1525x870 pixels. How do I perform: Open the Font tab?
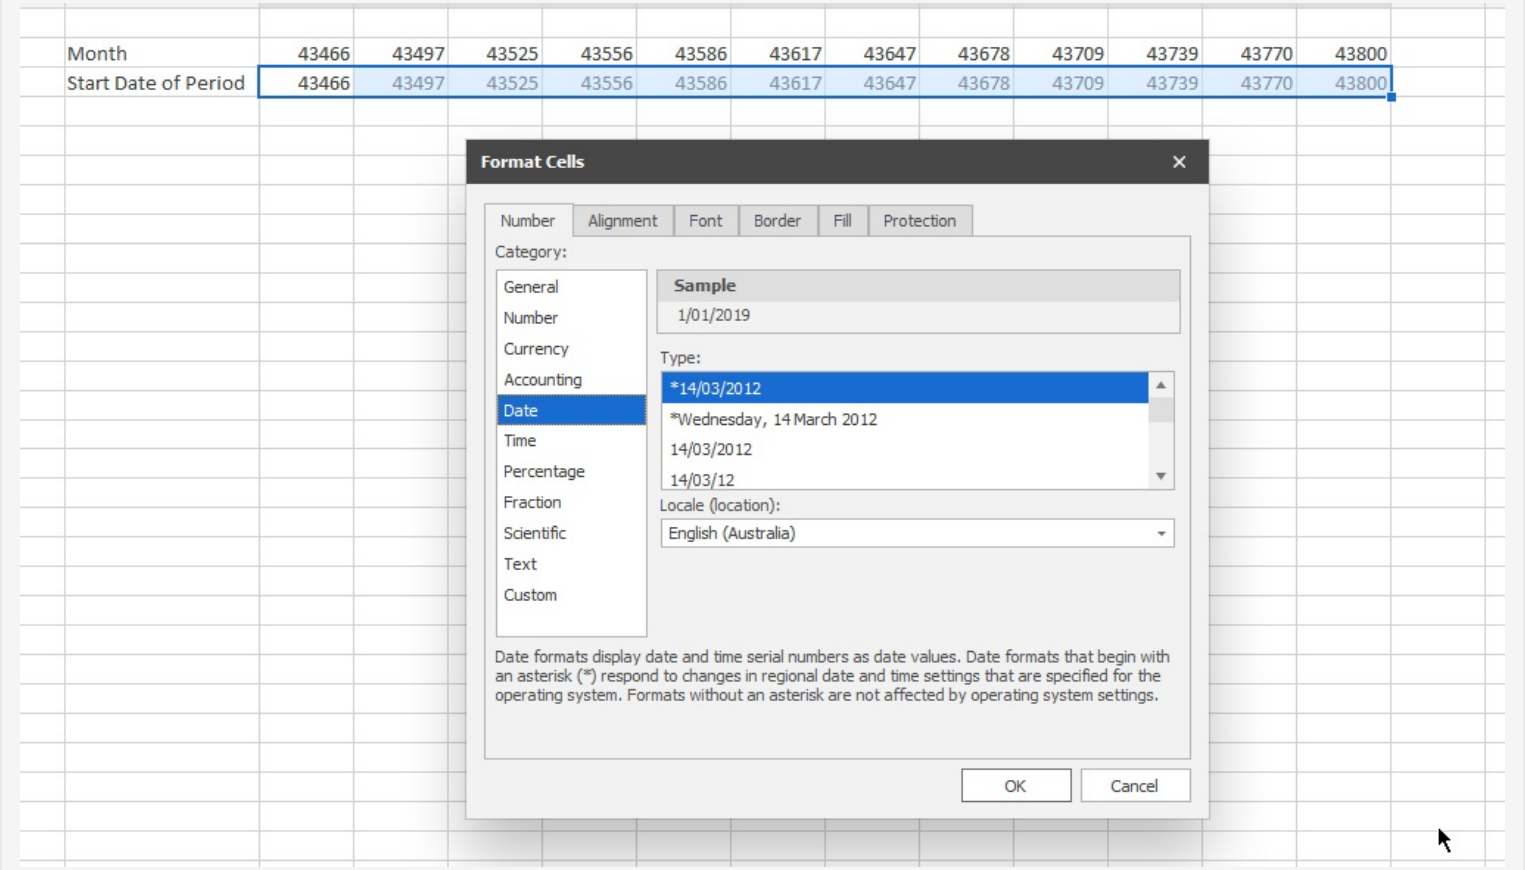706,221
